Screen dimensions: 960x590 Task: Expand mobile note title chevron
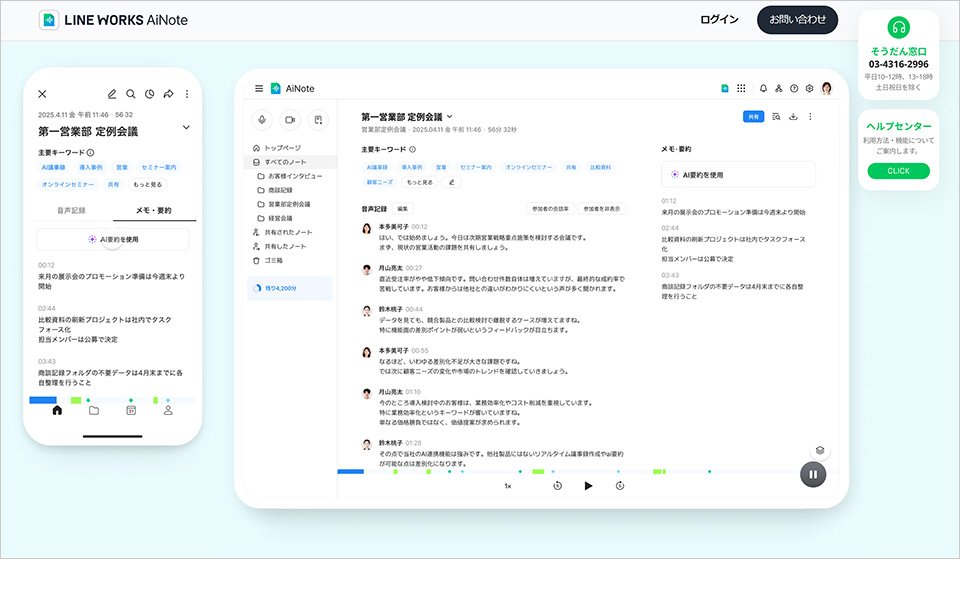tap(186, 127)
